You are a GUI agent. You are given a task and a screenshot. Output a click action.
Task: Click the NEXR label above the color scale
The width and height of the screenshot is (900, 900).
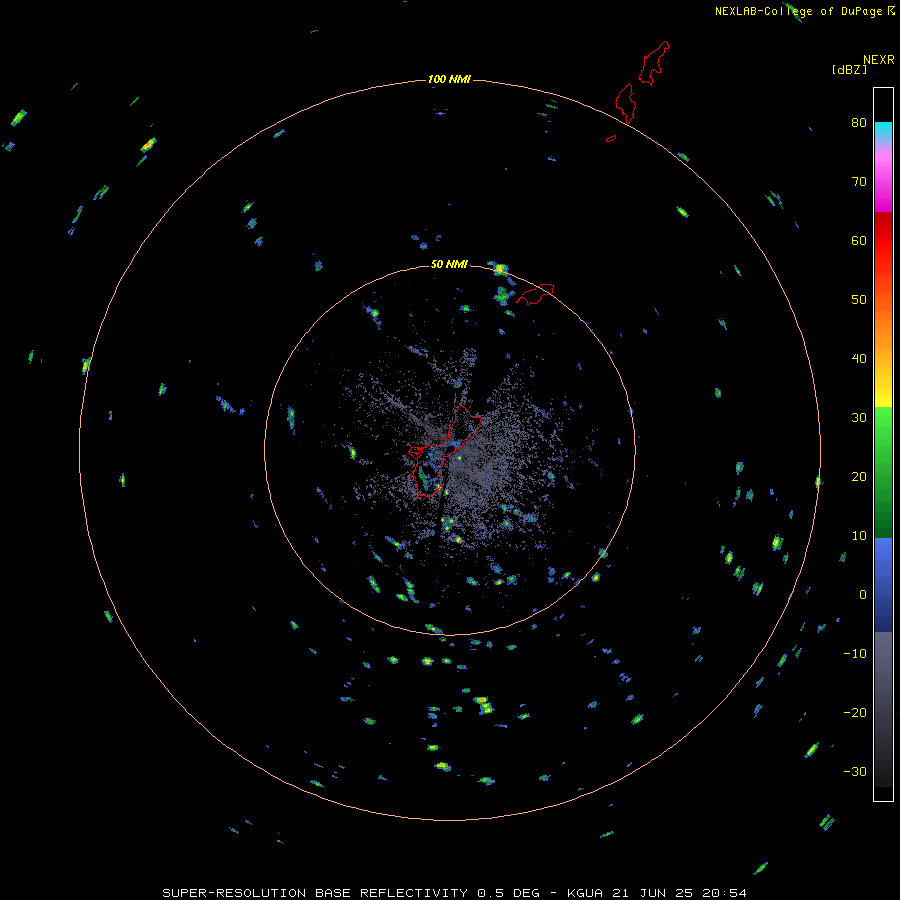tap(879, 60)
